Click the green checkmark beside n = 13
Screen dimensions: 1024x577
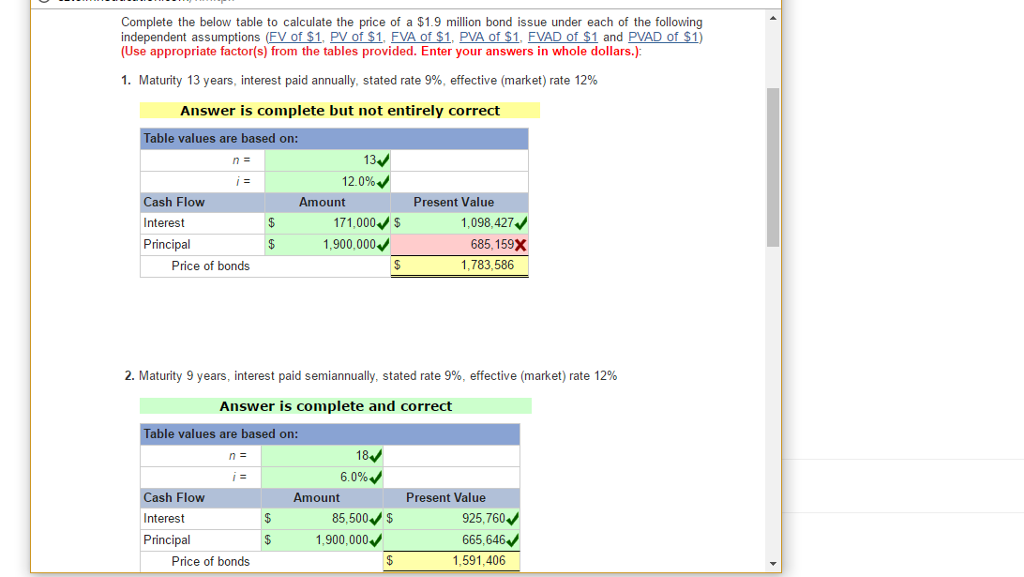tap(381, 160)
